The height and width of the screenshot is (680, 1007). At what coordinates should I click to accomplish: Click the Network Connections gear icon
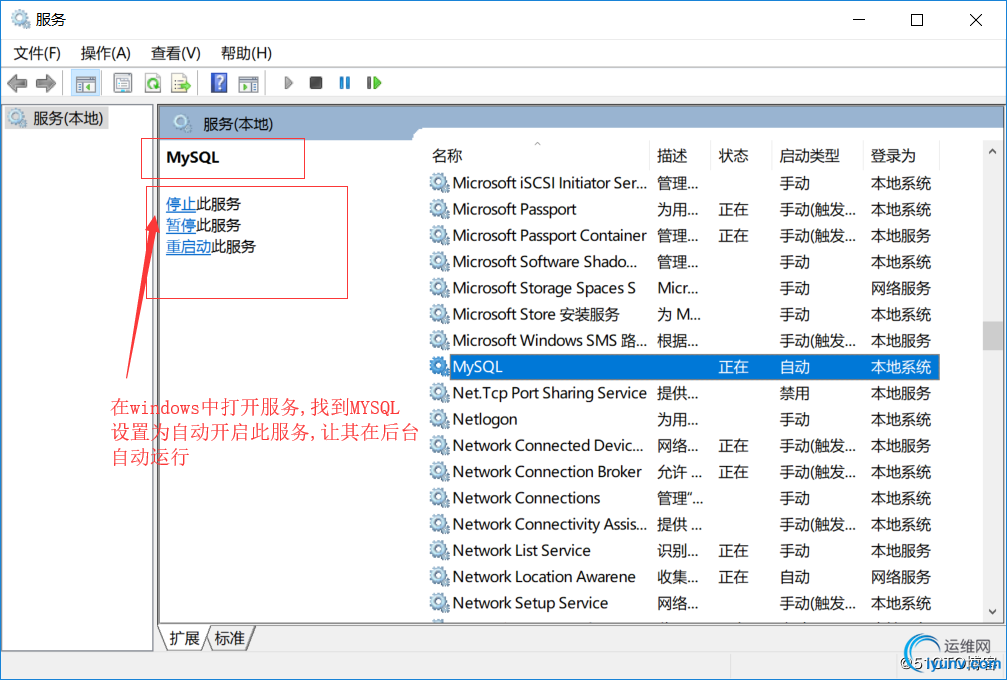tap(439, 498)
